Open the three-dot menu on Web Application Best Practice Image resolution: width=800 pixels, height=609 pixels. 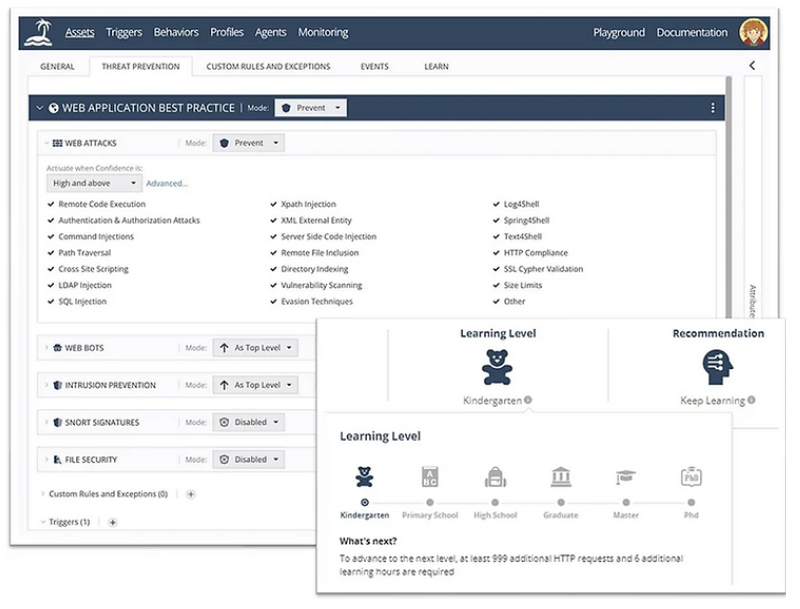tap(712, 107)
